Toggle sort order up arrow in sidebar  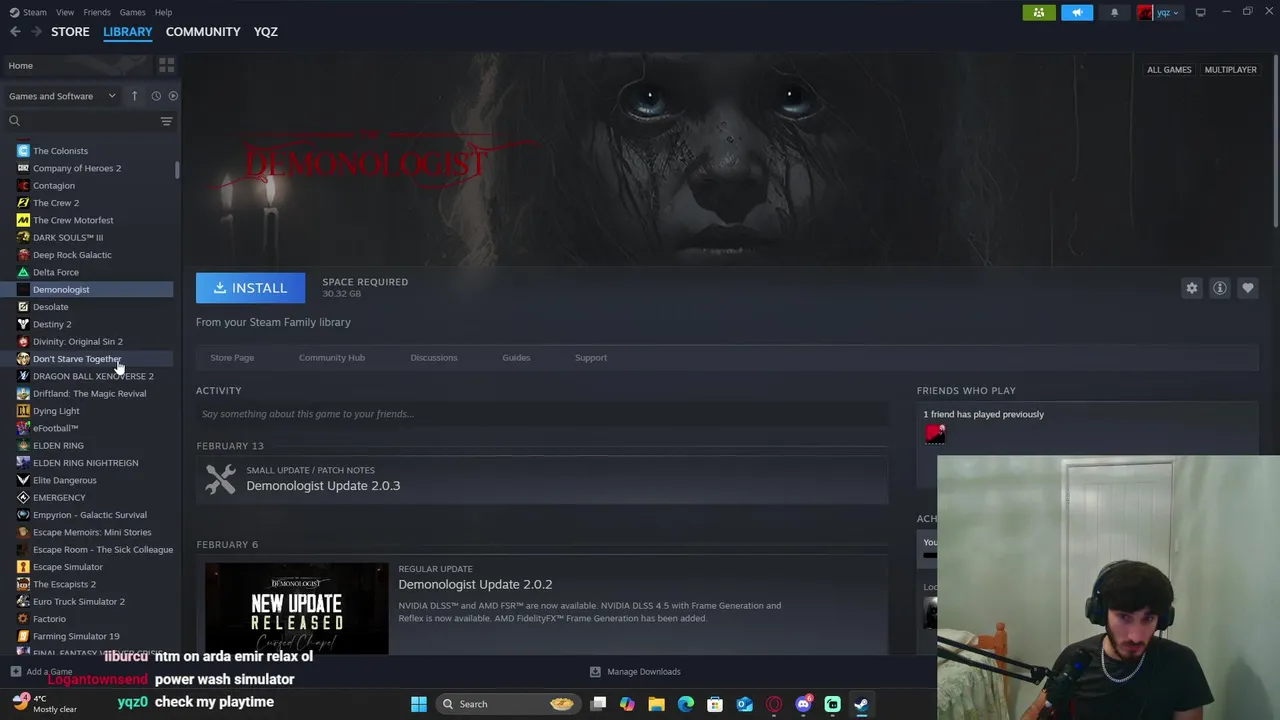click(x=134, y=96)
